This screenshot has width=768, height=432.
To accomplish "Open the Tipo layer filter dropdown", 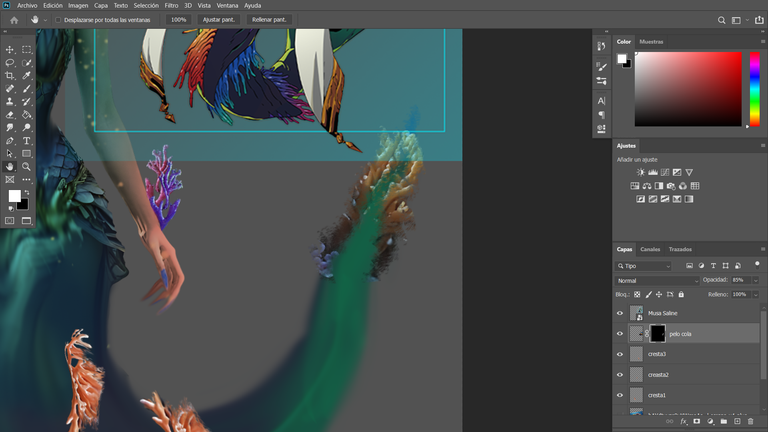I will (644, 266).
